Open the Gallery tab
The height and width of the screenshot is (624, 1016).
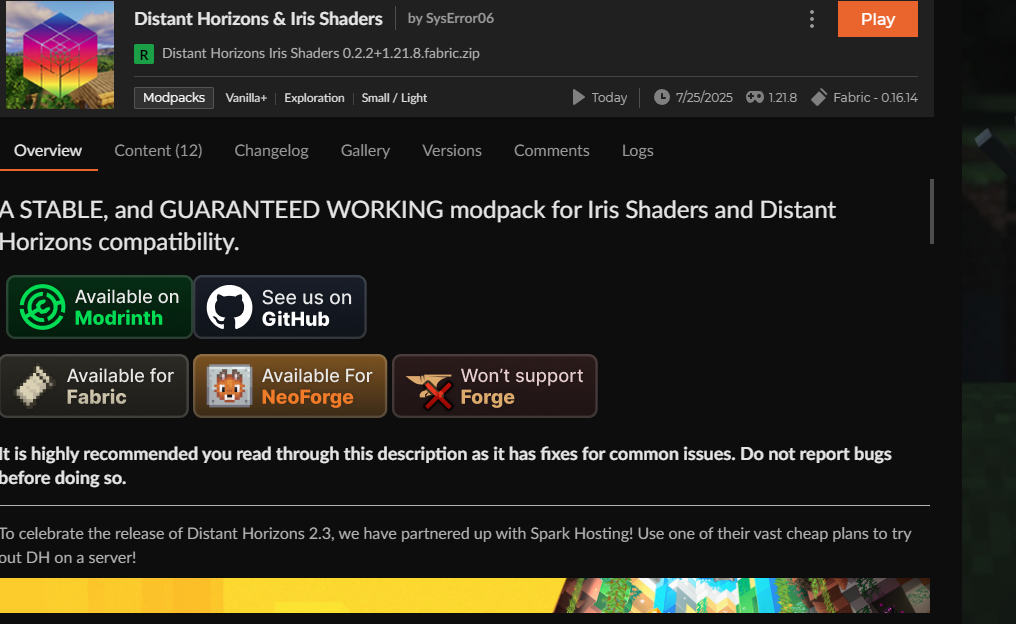pos(365,150)
